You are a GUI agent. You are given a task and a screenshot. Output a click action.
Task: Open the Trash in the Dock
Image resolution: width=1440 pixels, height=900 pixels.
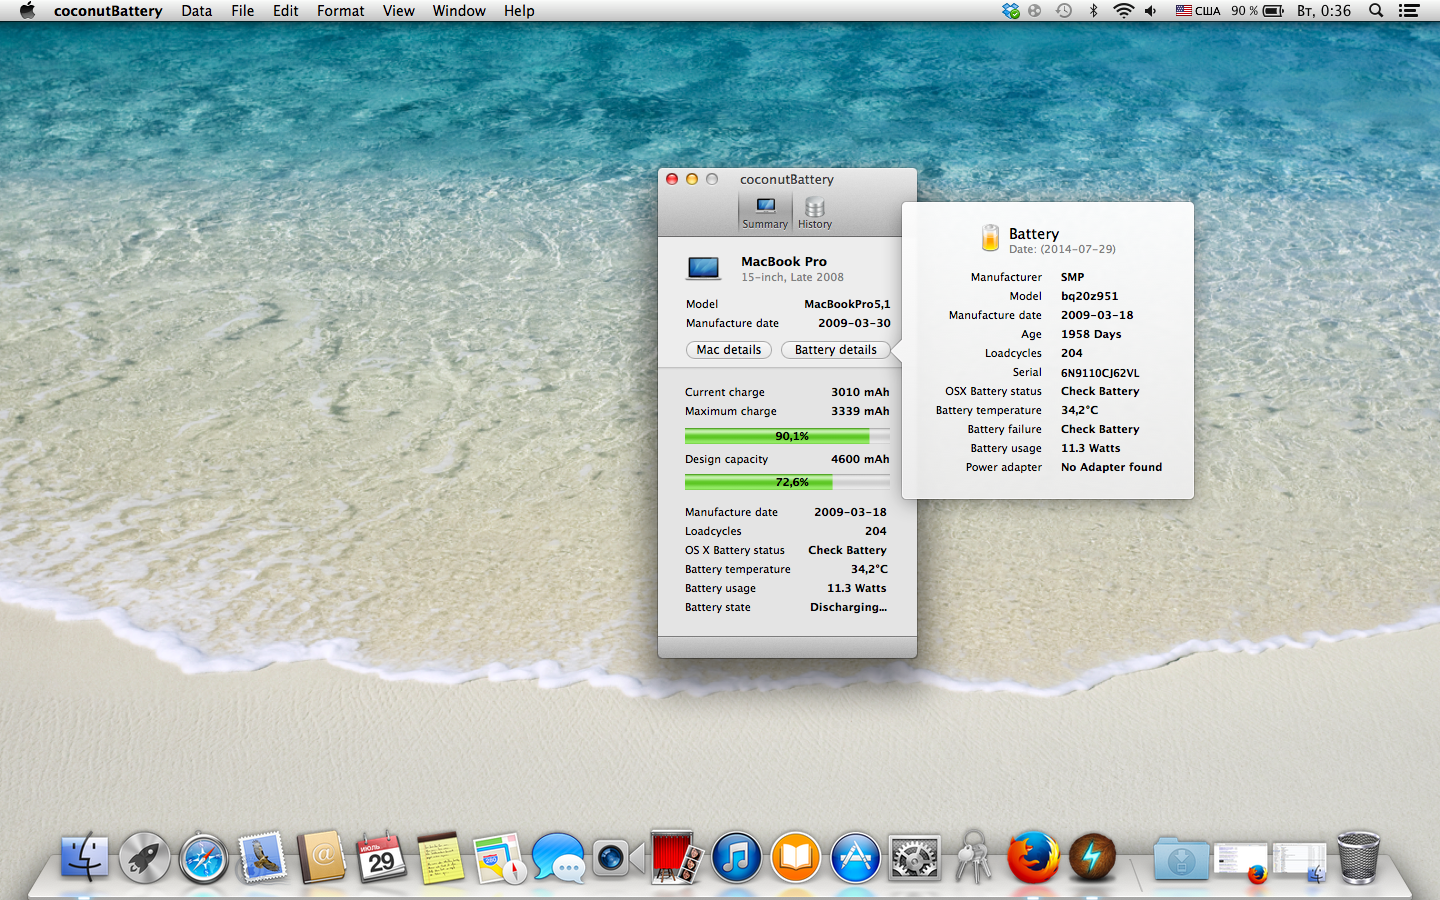click(1358, 857)
